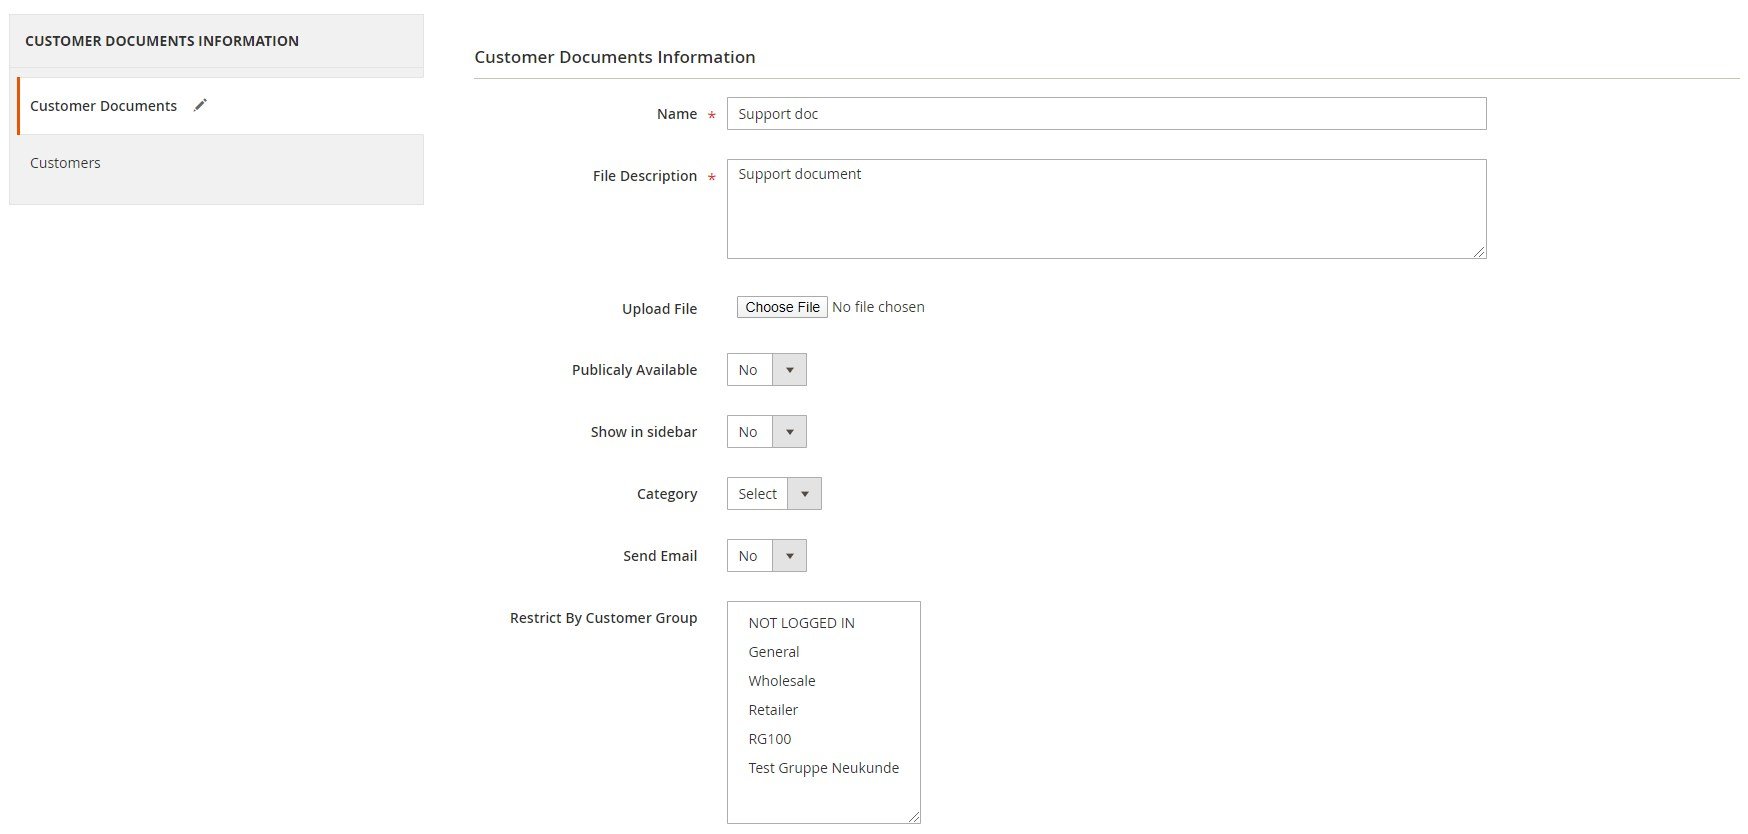
Task: Click the Restrict By Customer Group label
Action: pyautogui.click(x=603, y=618)
